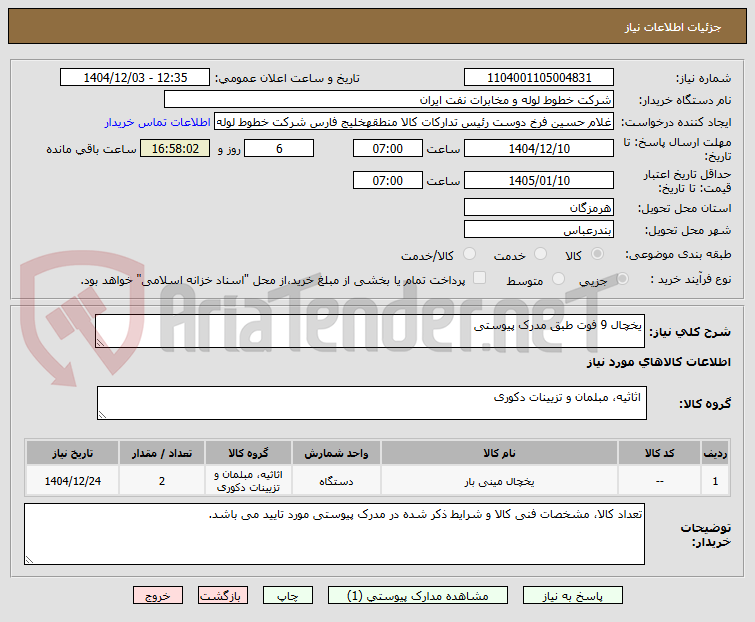Click the 'اطلاعات کالاهای مورد نیاز' section heading
The height and width of the screenshot is (622, 755).
click(658, 362)
